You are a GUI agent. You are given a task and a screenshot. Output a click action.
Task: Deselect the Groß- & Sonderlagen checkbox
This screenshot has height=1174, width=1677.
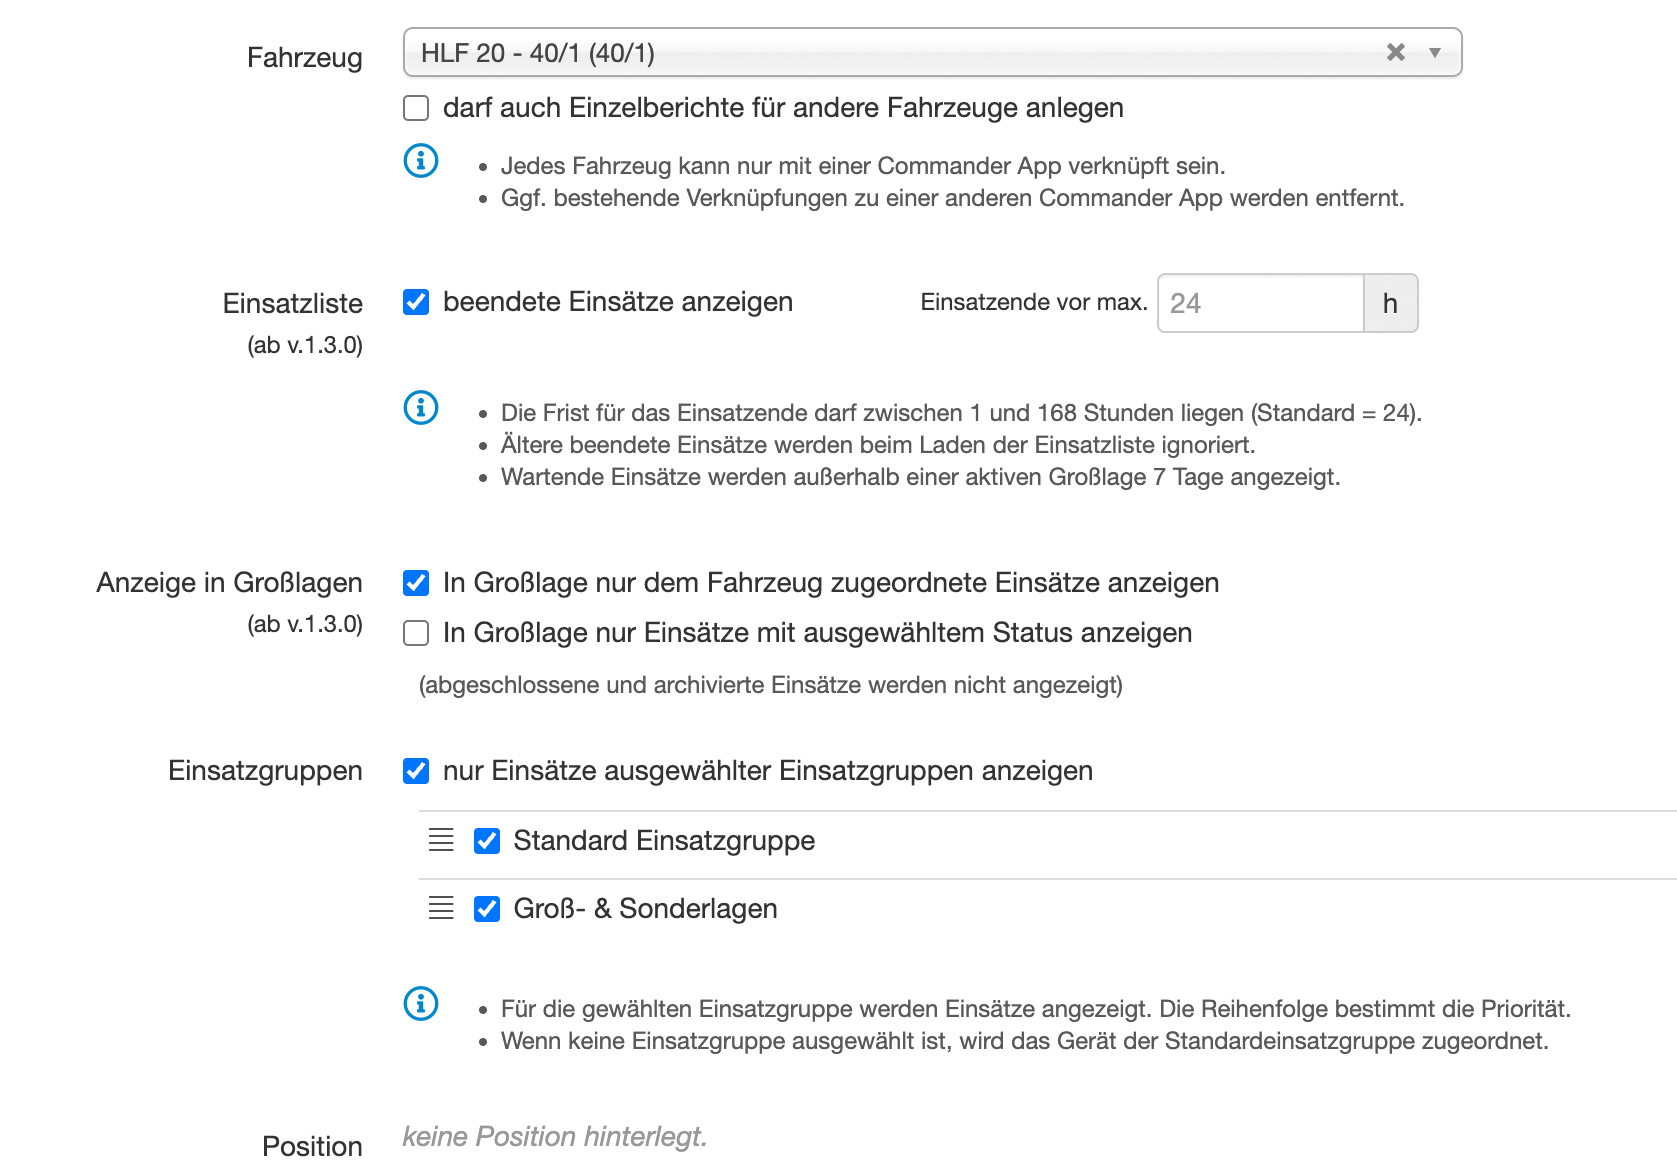(487, 909)
